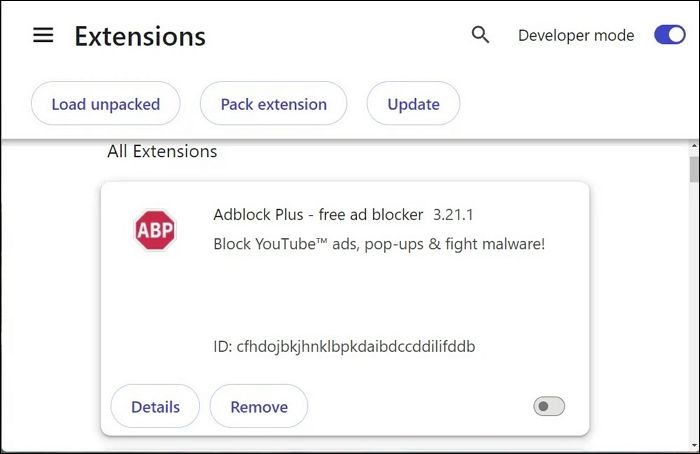Click the Adblock Plus extension name
The width and height of the screenshot is (700, 454).
[318, 215]
